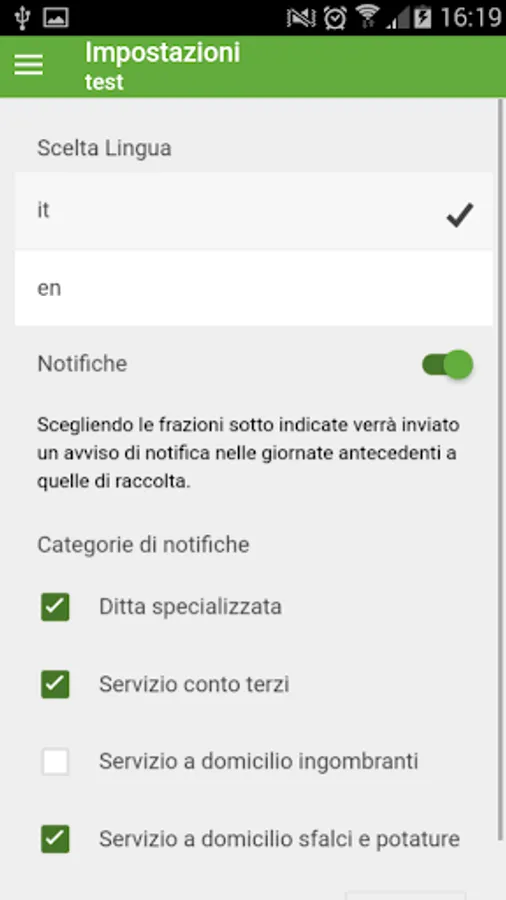Screen dimensions: 506x900
Task: Turn off the Notifiche switch
Action: 447,364
